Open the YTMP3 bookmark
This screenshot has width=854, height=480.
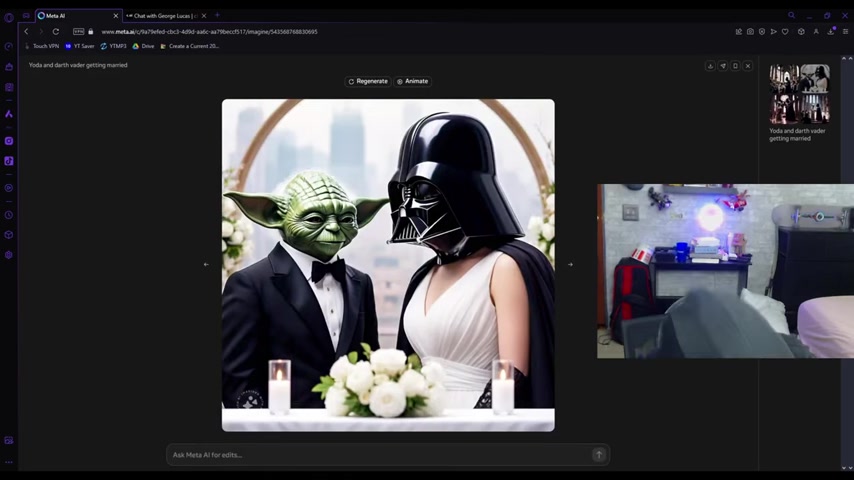113,46
